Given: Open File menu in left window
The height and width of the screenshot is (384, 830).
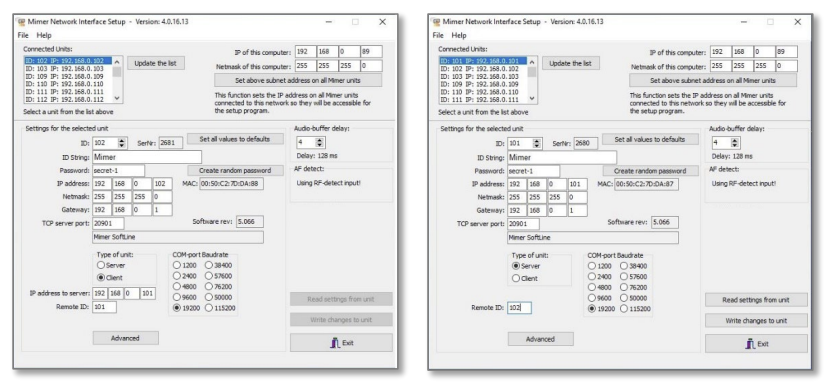Looking at the screenshot, I should pos(23,35).
